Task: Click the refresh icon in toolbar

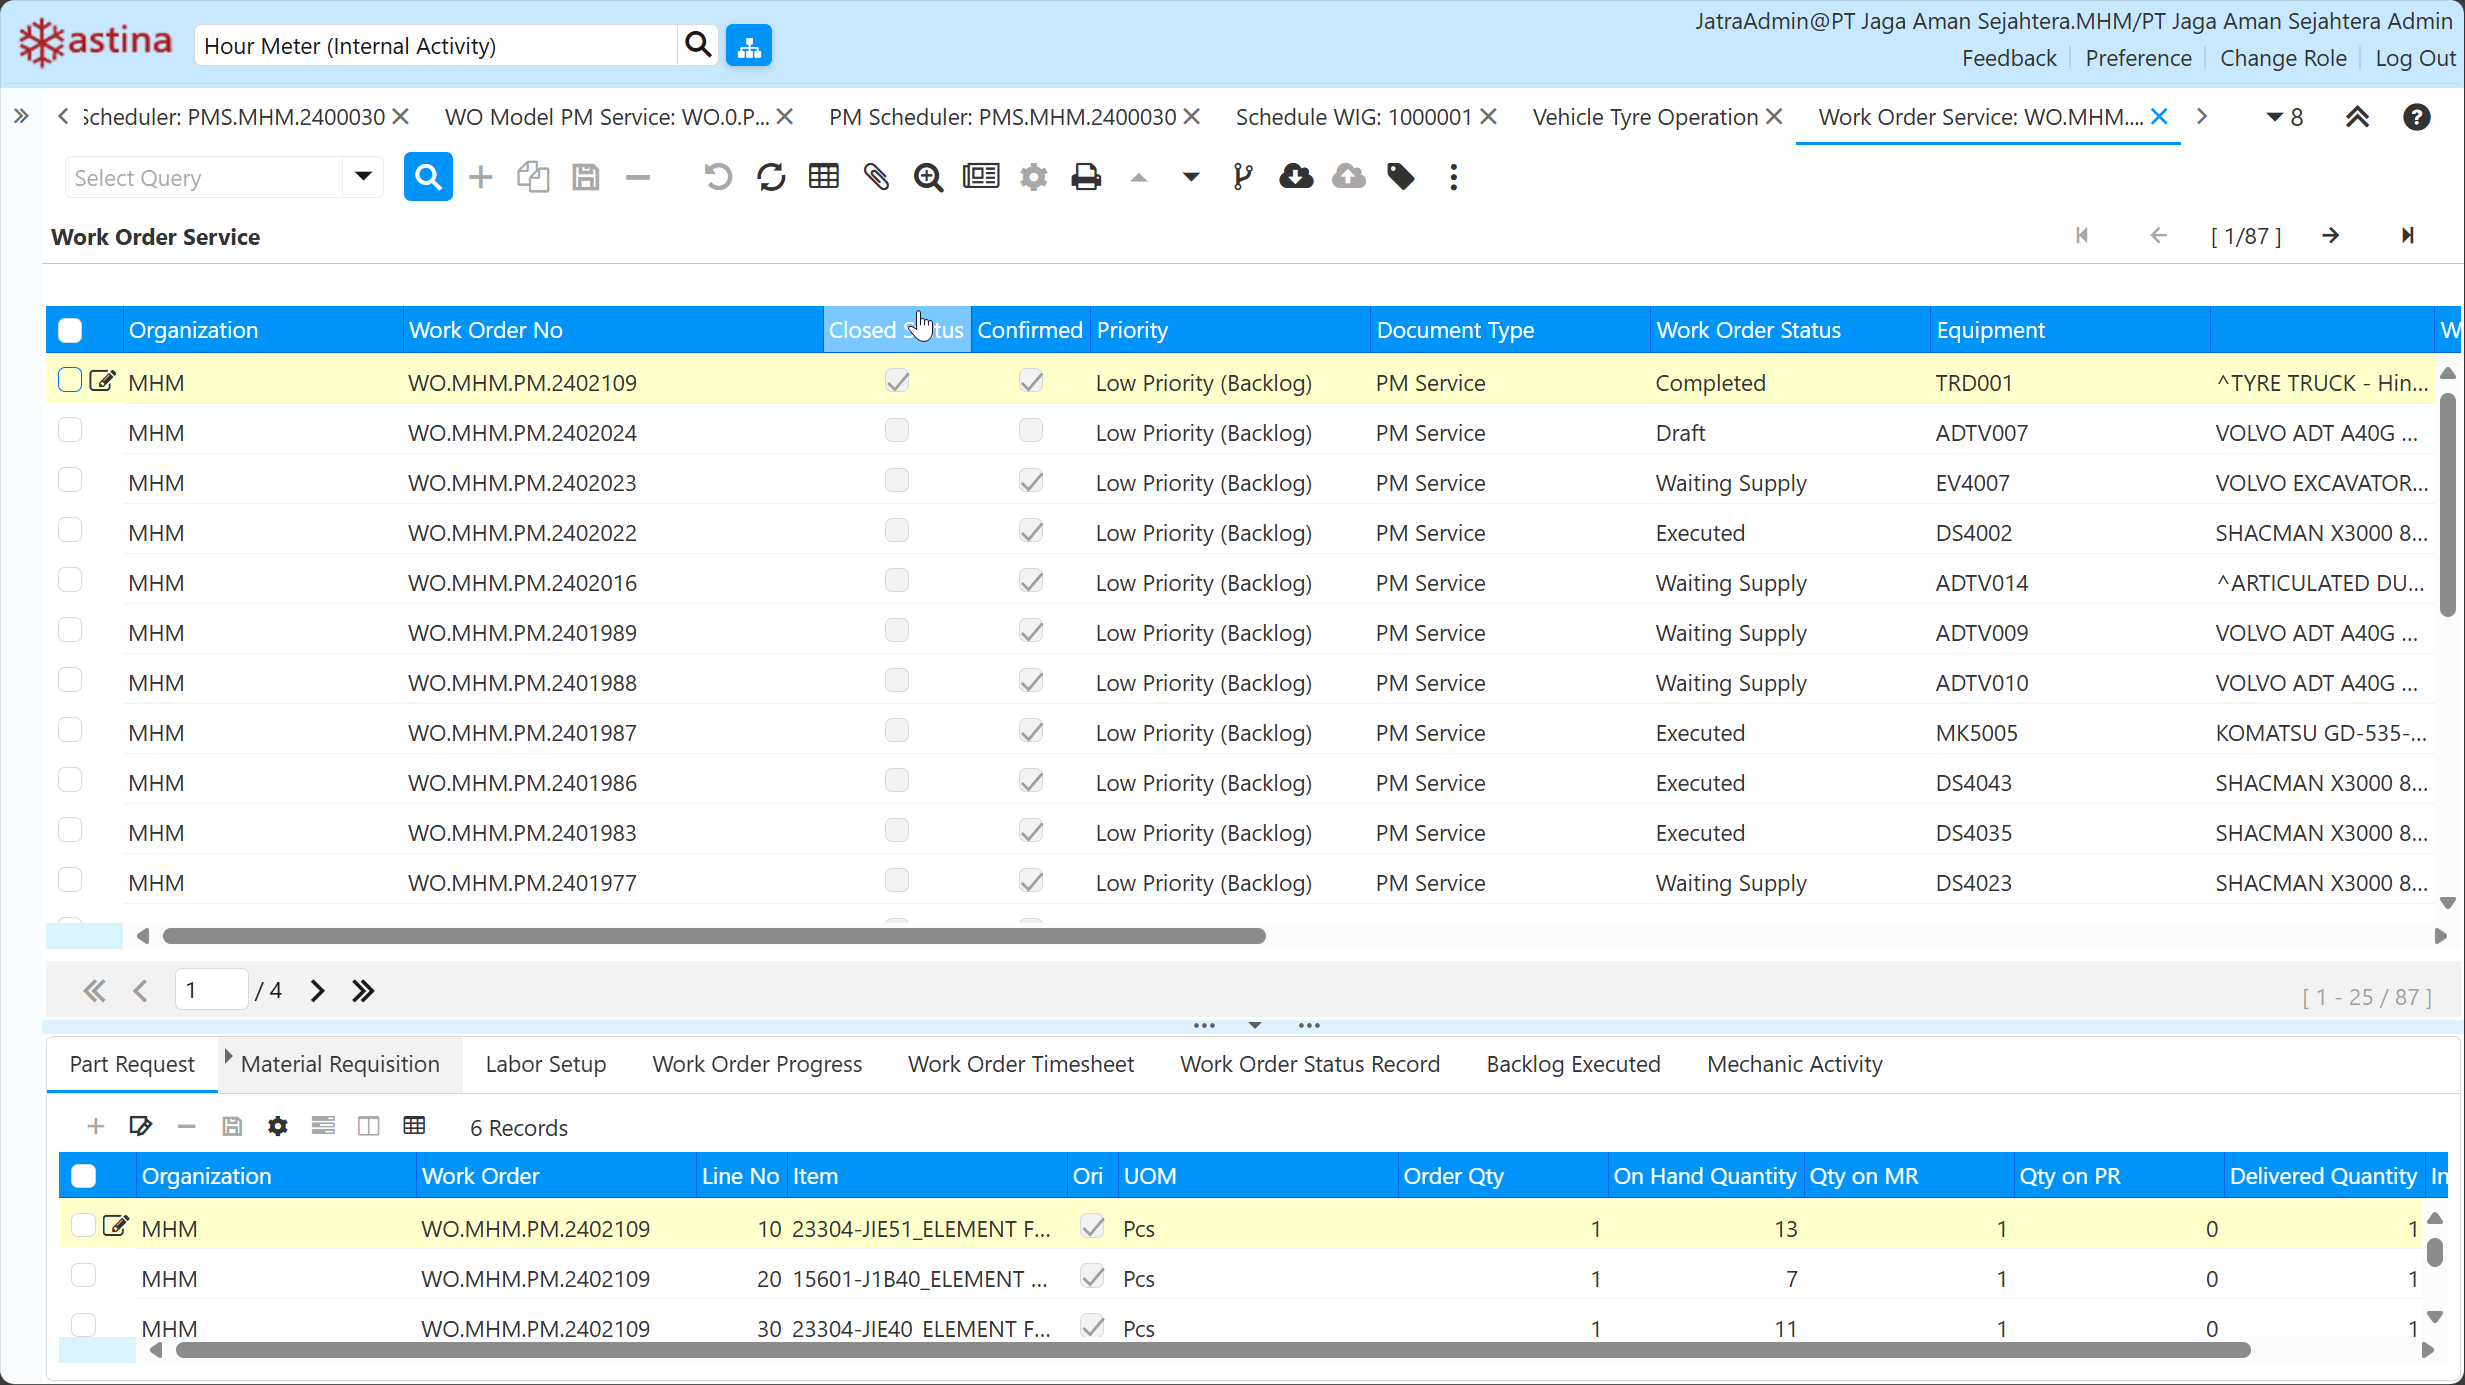Action: [x=771, y=177]
